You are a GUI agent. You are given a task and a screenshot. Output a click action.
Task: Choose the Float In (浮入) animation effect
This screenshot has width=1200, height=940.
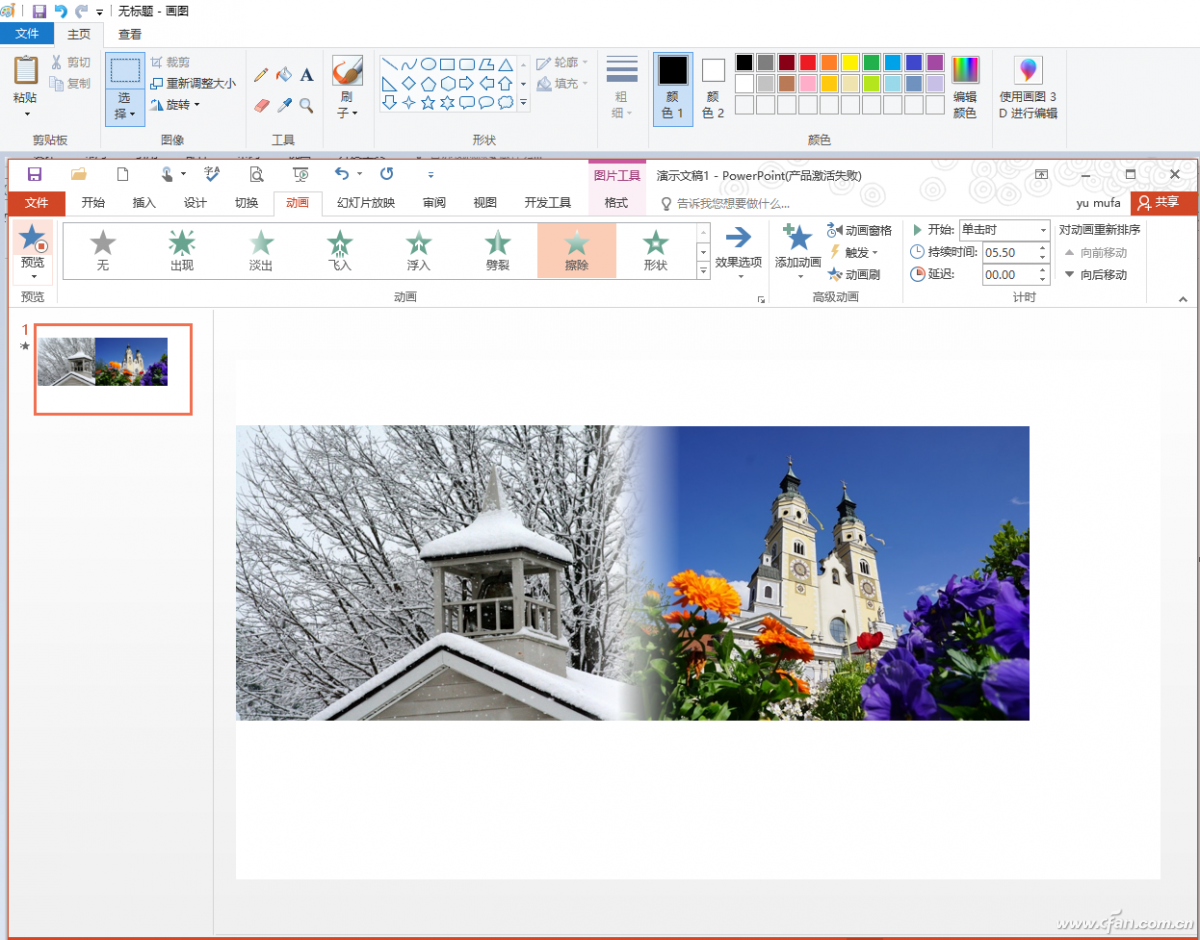pos(418,250)
